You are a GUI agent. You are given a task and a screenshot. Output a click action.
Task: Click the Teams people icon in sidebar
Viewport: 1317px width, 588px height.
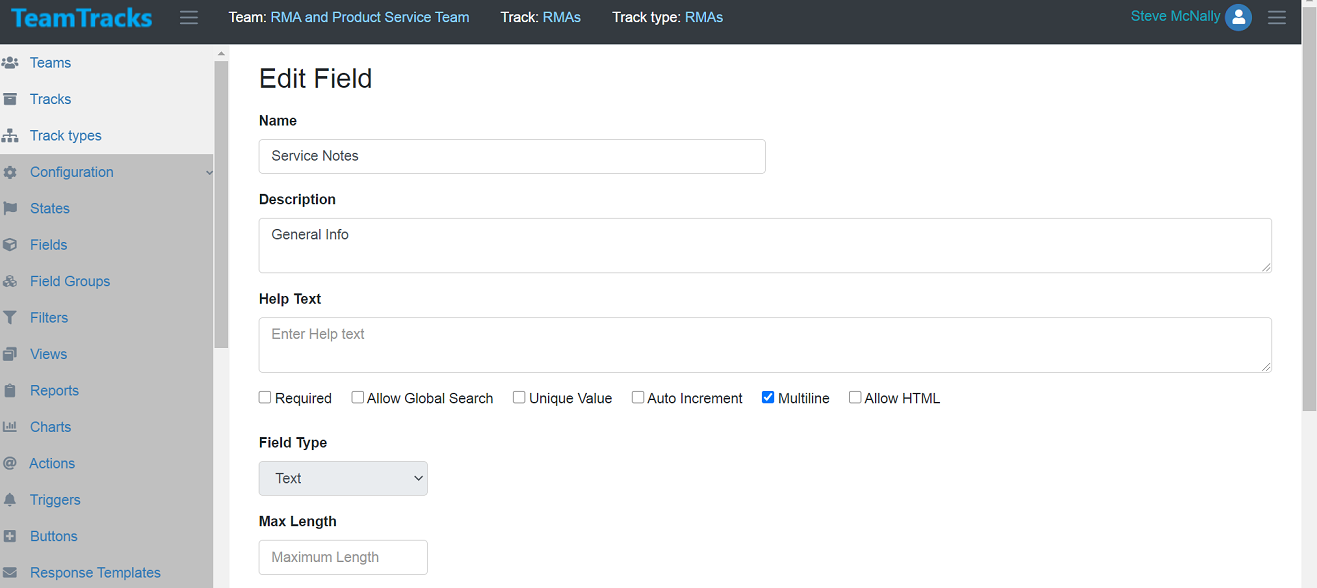click(10, 63)
